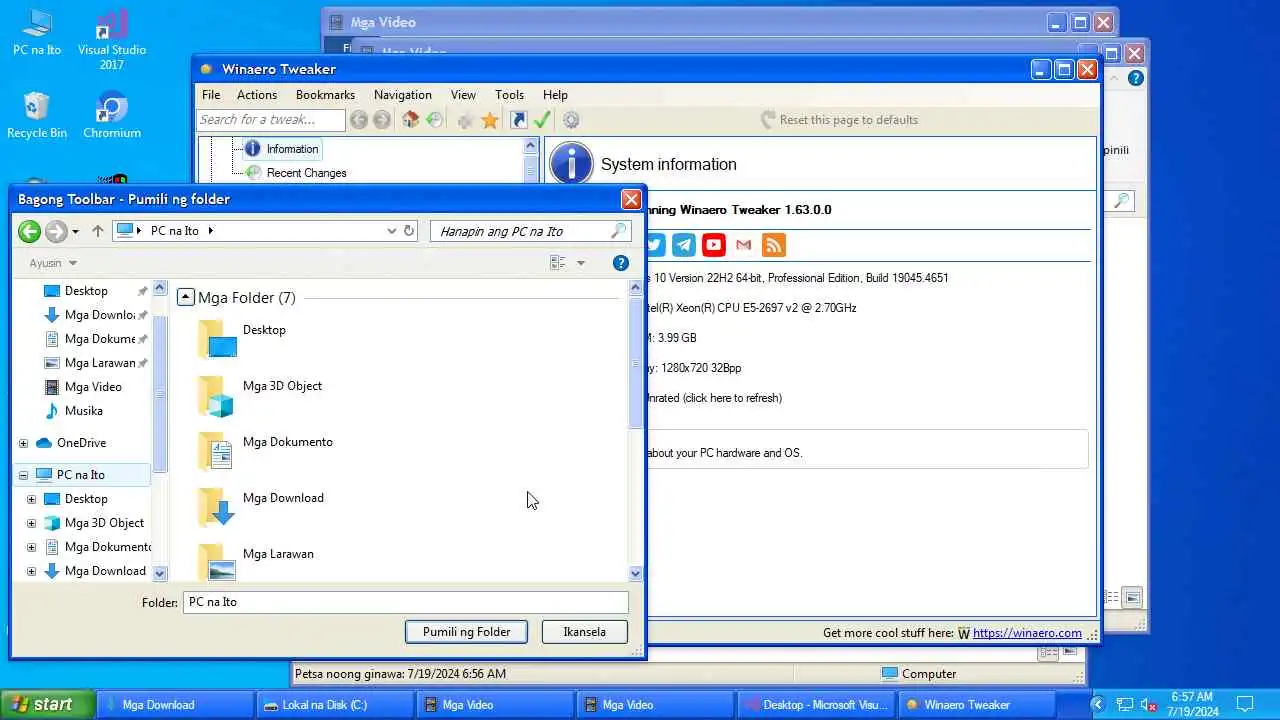Click the Pumili ng Folder button
The image size is (1280, 720).
(466, 632)
